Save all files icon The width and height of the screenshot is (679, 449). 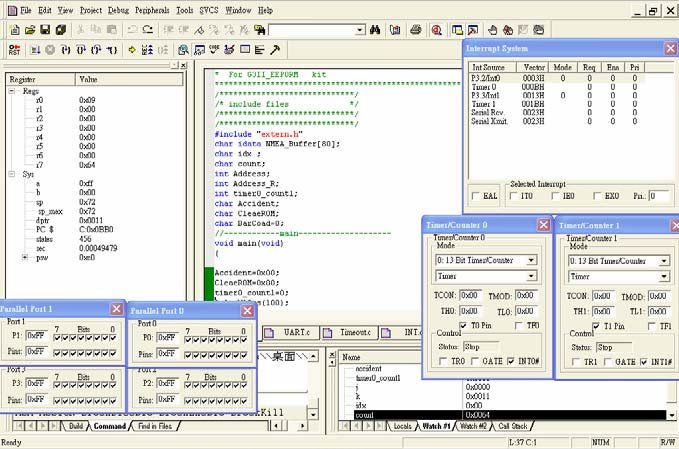tap(61, 30)
